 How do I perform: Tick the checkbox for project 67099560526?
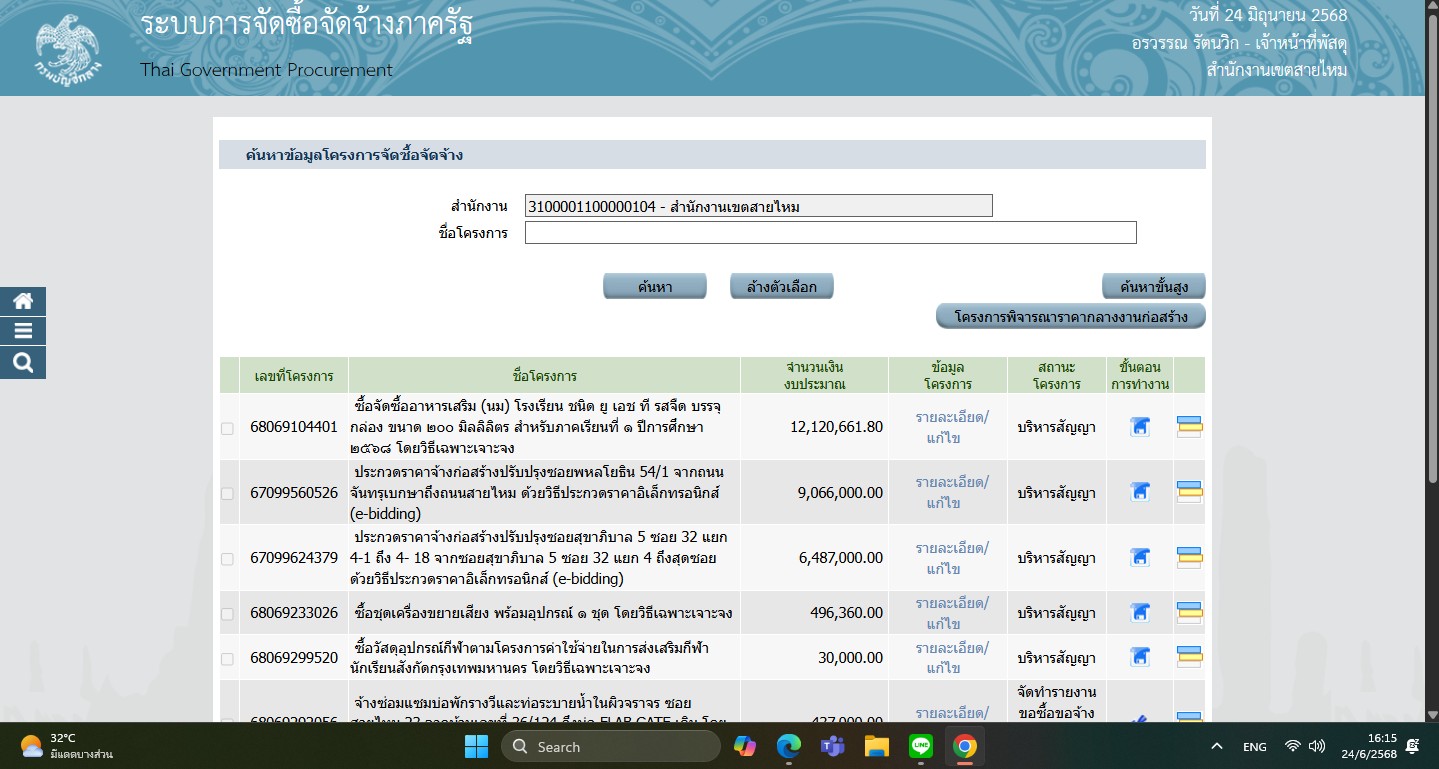(228, 493)
